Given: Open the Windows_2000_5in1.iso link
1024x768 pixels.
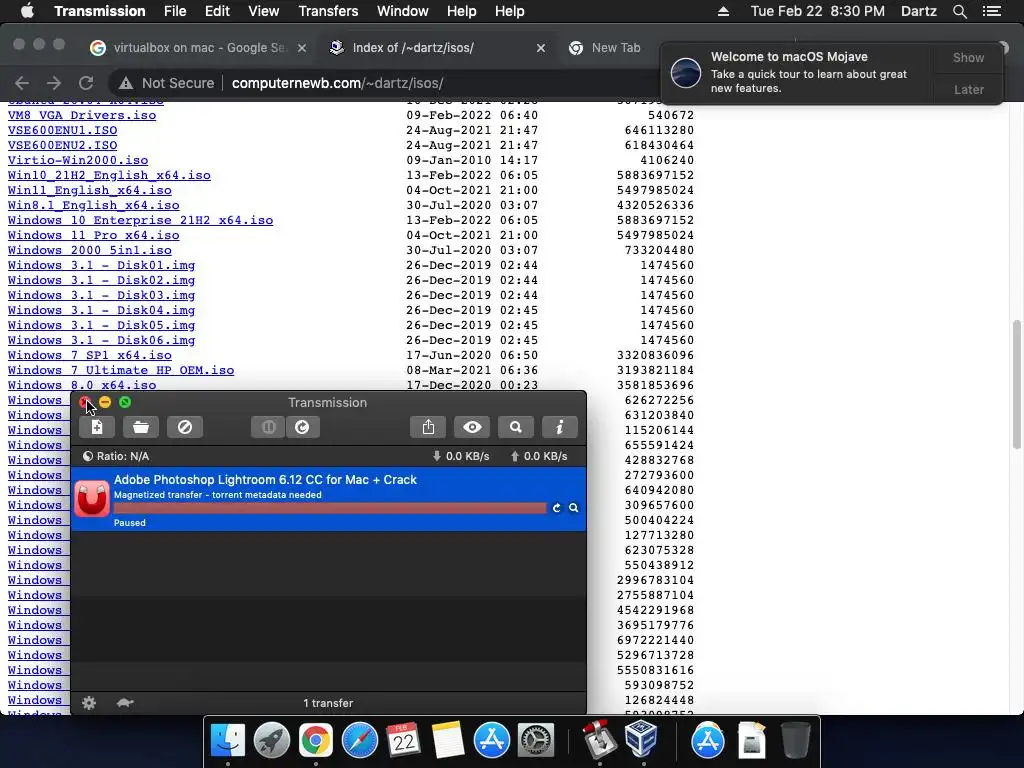Looking at the screenshot, I should click(x=89, y=250).
